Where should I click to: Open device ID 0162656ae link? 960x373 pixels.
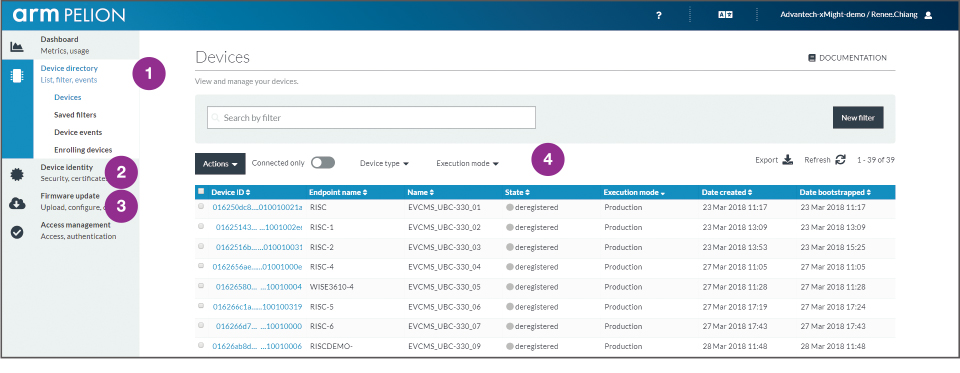257,267
